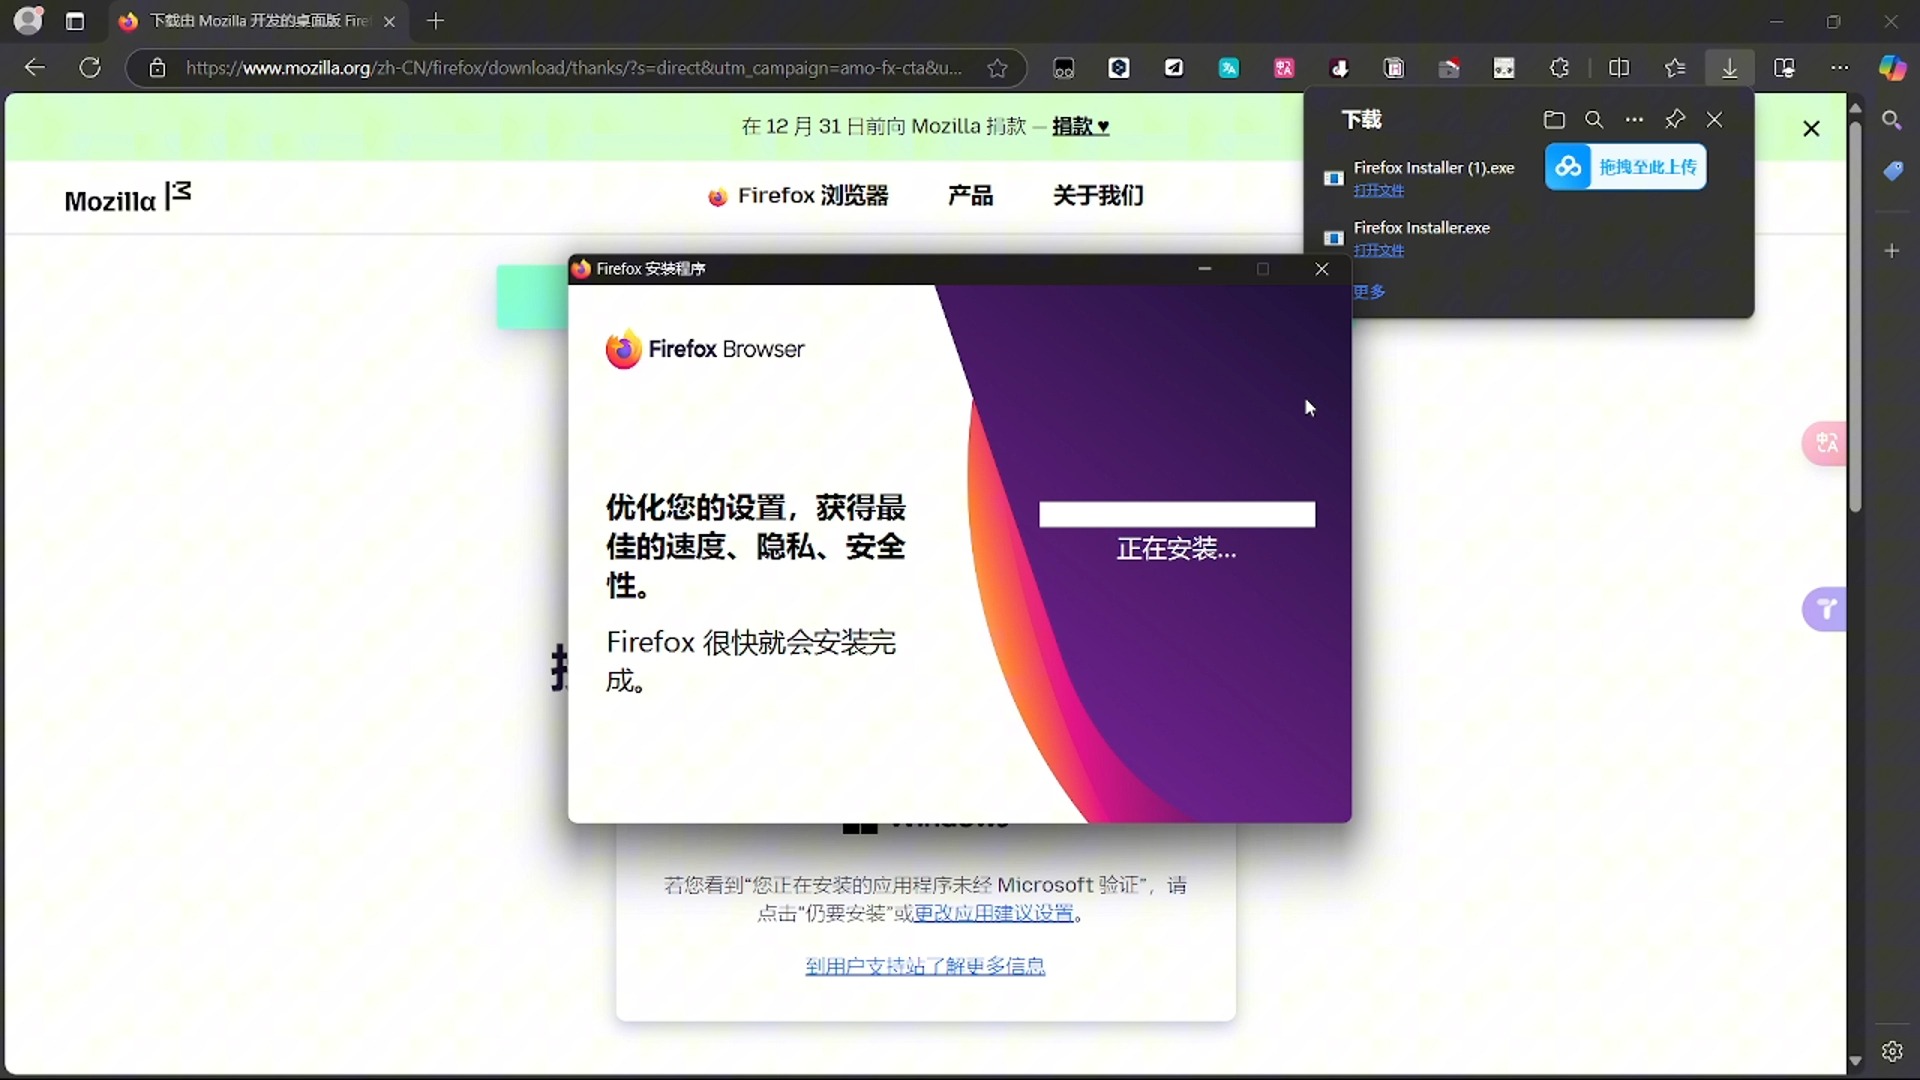Click the browser essentials icon right of Downloads

[x=1784, y=68]
